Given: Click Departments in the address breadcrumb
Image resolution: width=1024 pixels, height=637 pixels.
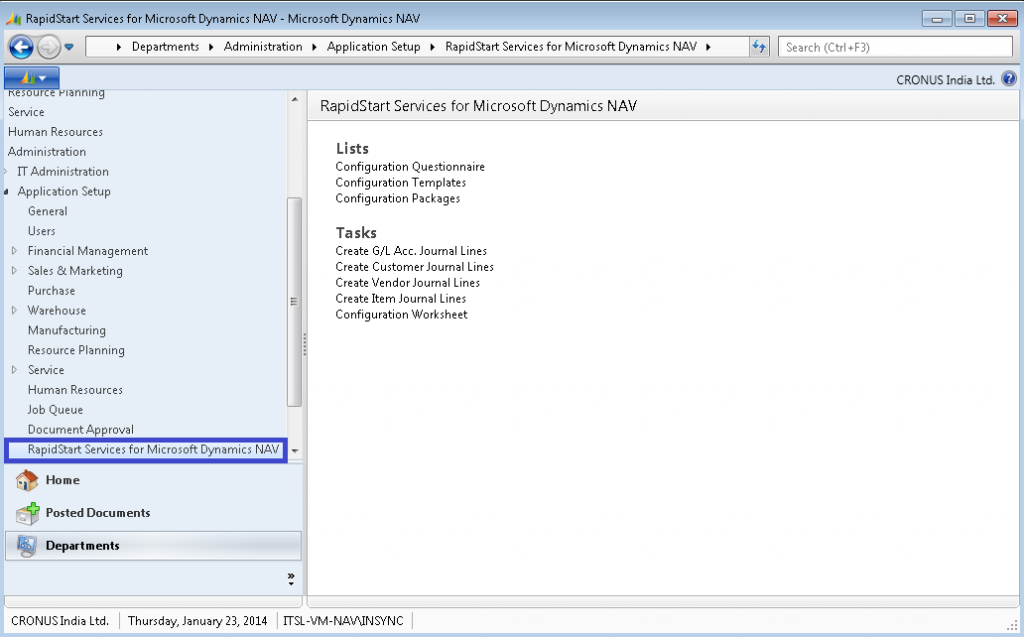Looking at the screenshot, I should [165, 46].
